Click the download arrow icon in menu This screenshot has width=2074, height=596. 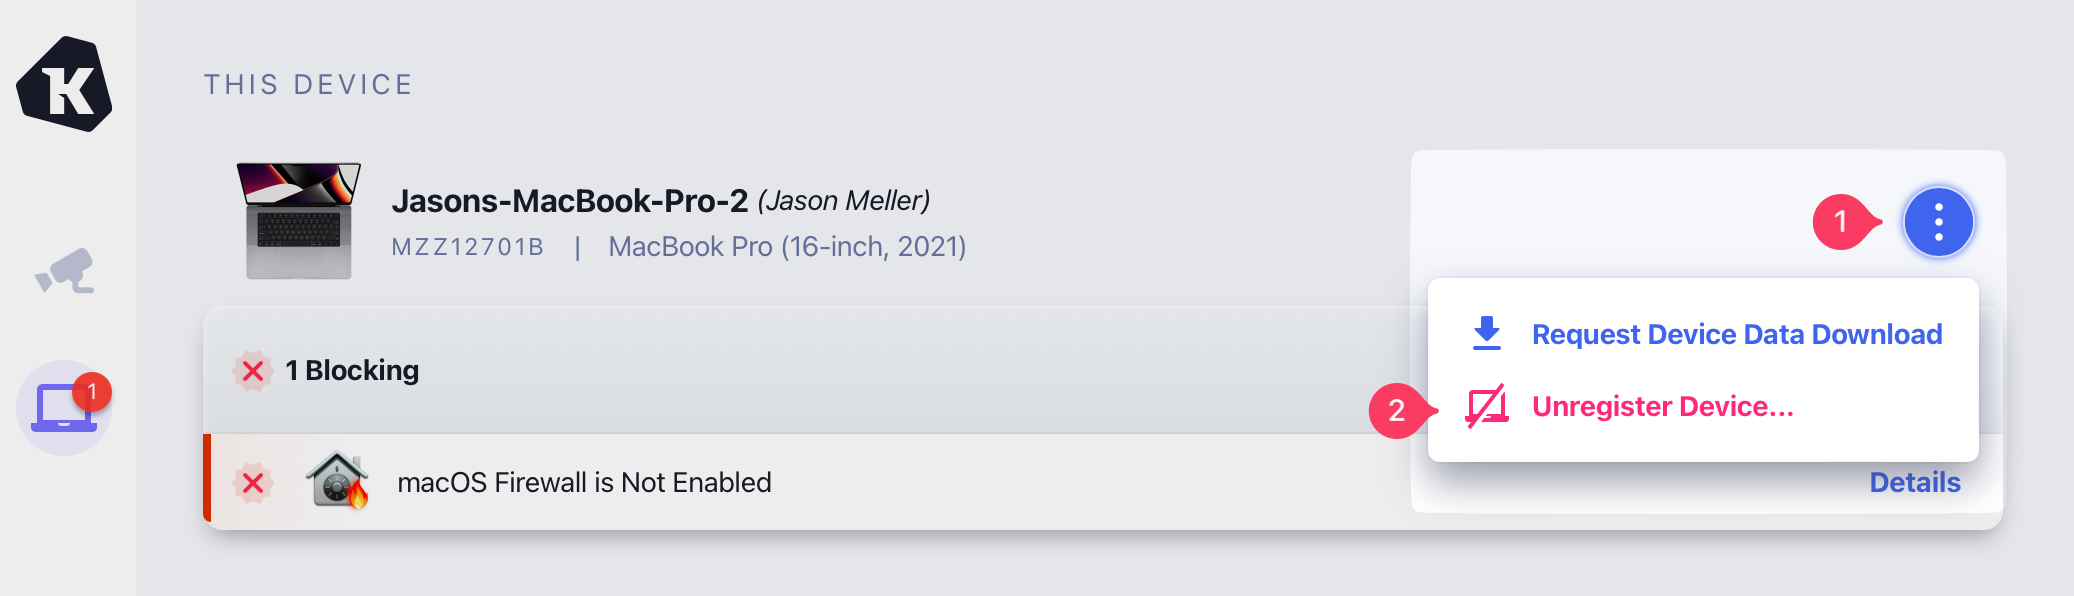(x=1487, y=334)
